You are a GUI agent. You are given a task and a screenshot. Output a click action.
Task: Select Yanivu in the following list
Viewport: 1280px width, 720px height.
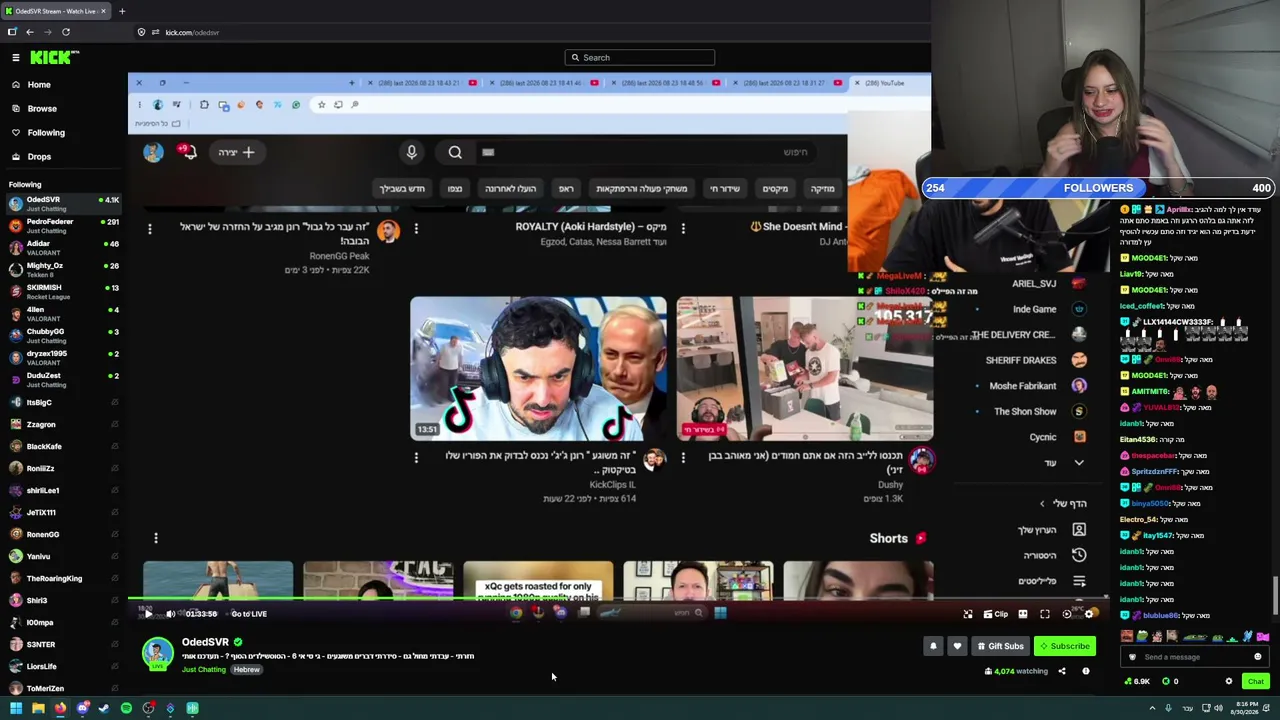pos(64,557)
